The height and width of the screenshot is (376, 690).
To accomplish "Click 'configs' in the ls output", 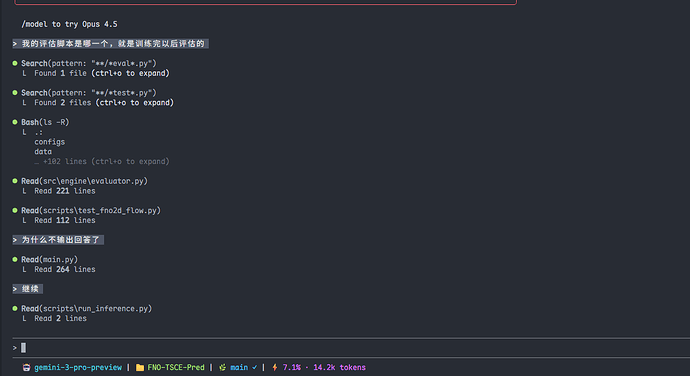I will click(50, 142).
